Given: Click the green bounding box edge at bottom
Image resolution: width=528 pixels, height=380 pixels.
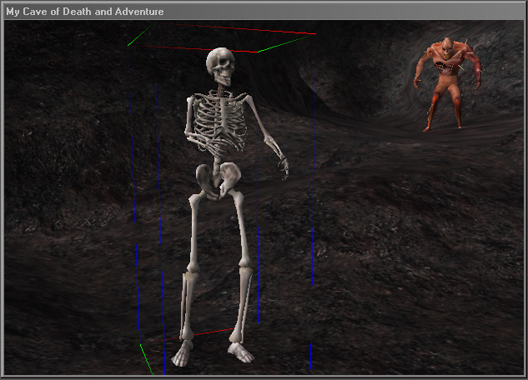Looking at the screenshot, I should point(146,359).
